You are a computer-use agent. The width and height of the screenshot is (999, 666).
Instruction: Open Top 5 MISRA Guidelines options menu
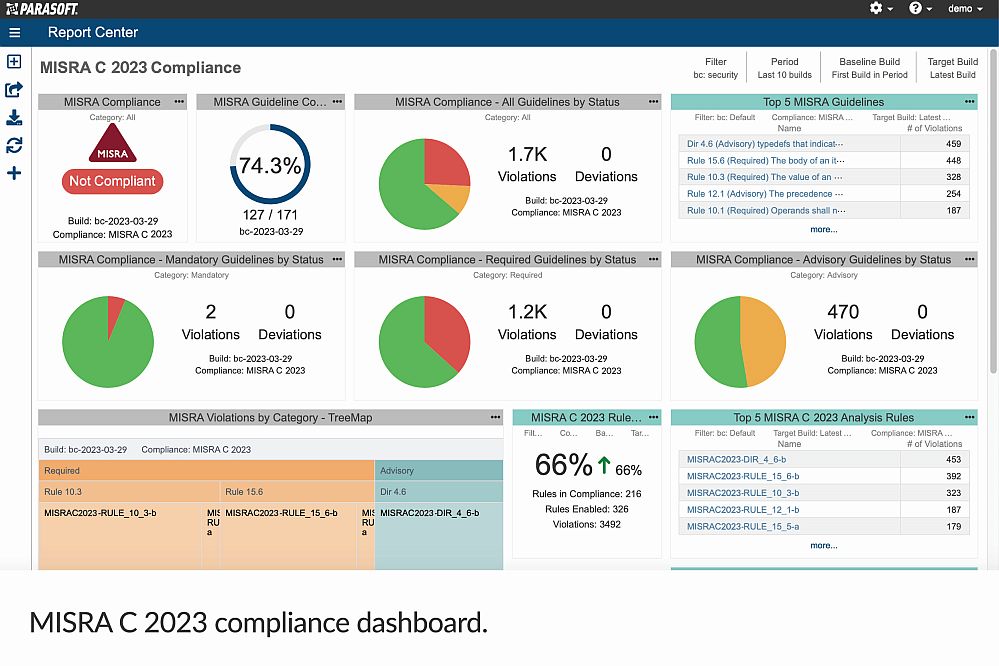969,102
